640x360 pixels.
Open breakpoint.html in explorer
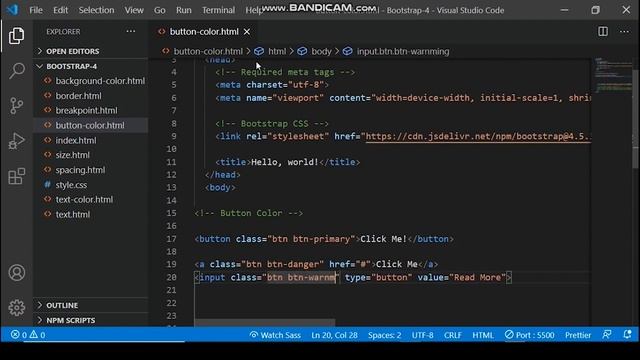(91, 110)
